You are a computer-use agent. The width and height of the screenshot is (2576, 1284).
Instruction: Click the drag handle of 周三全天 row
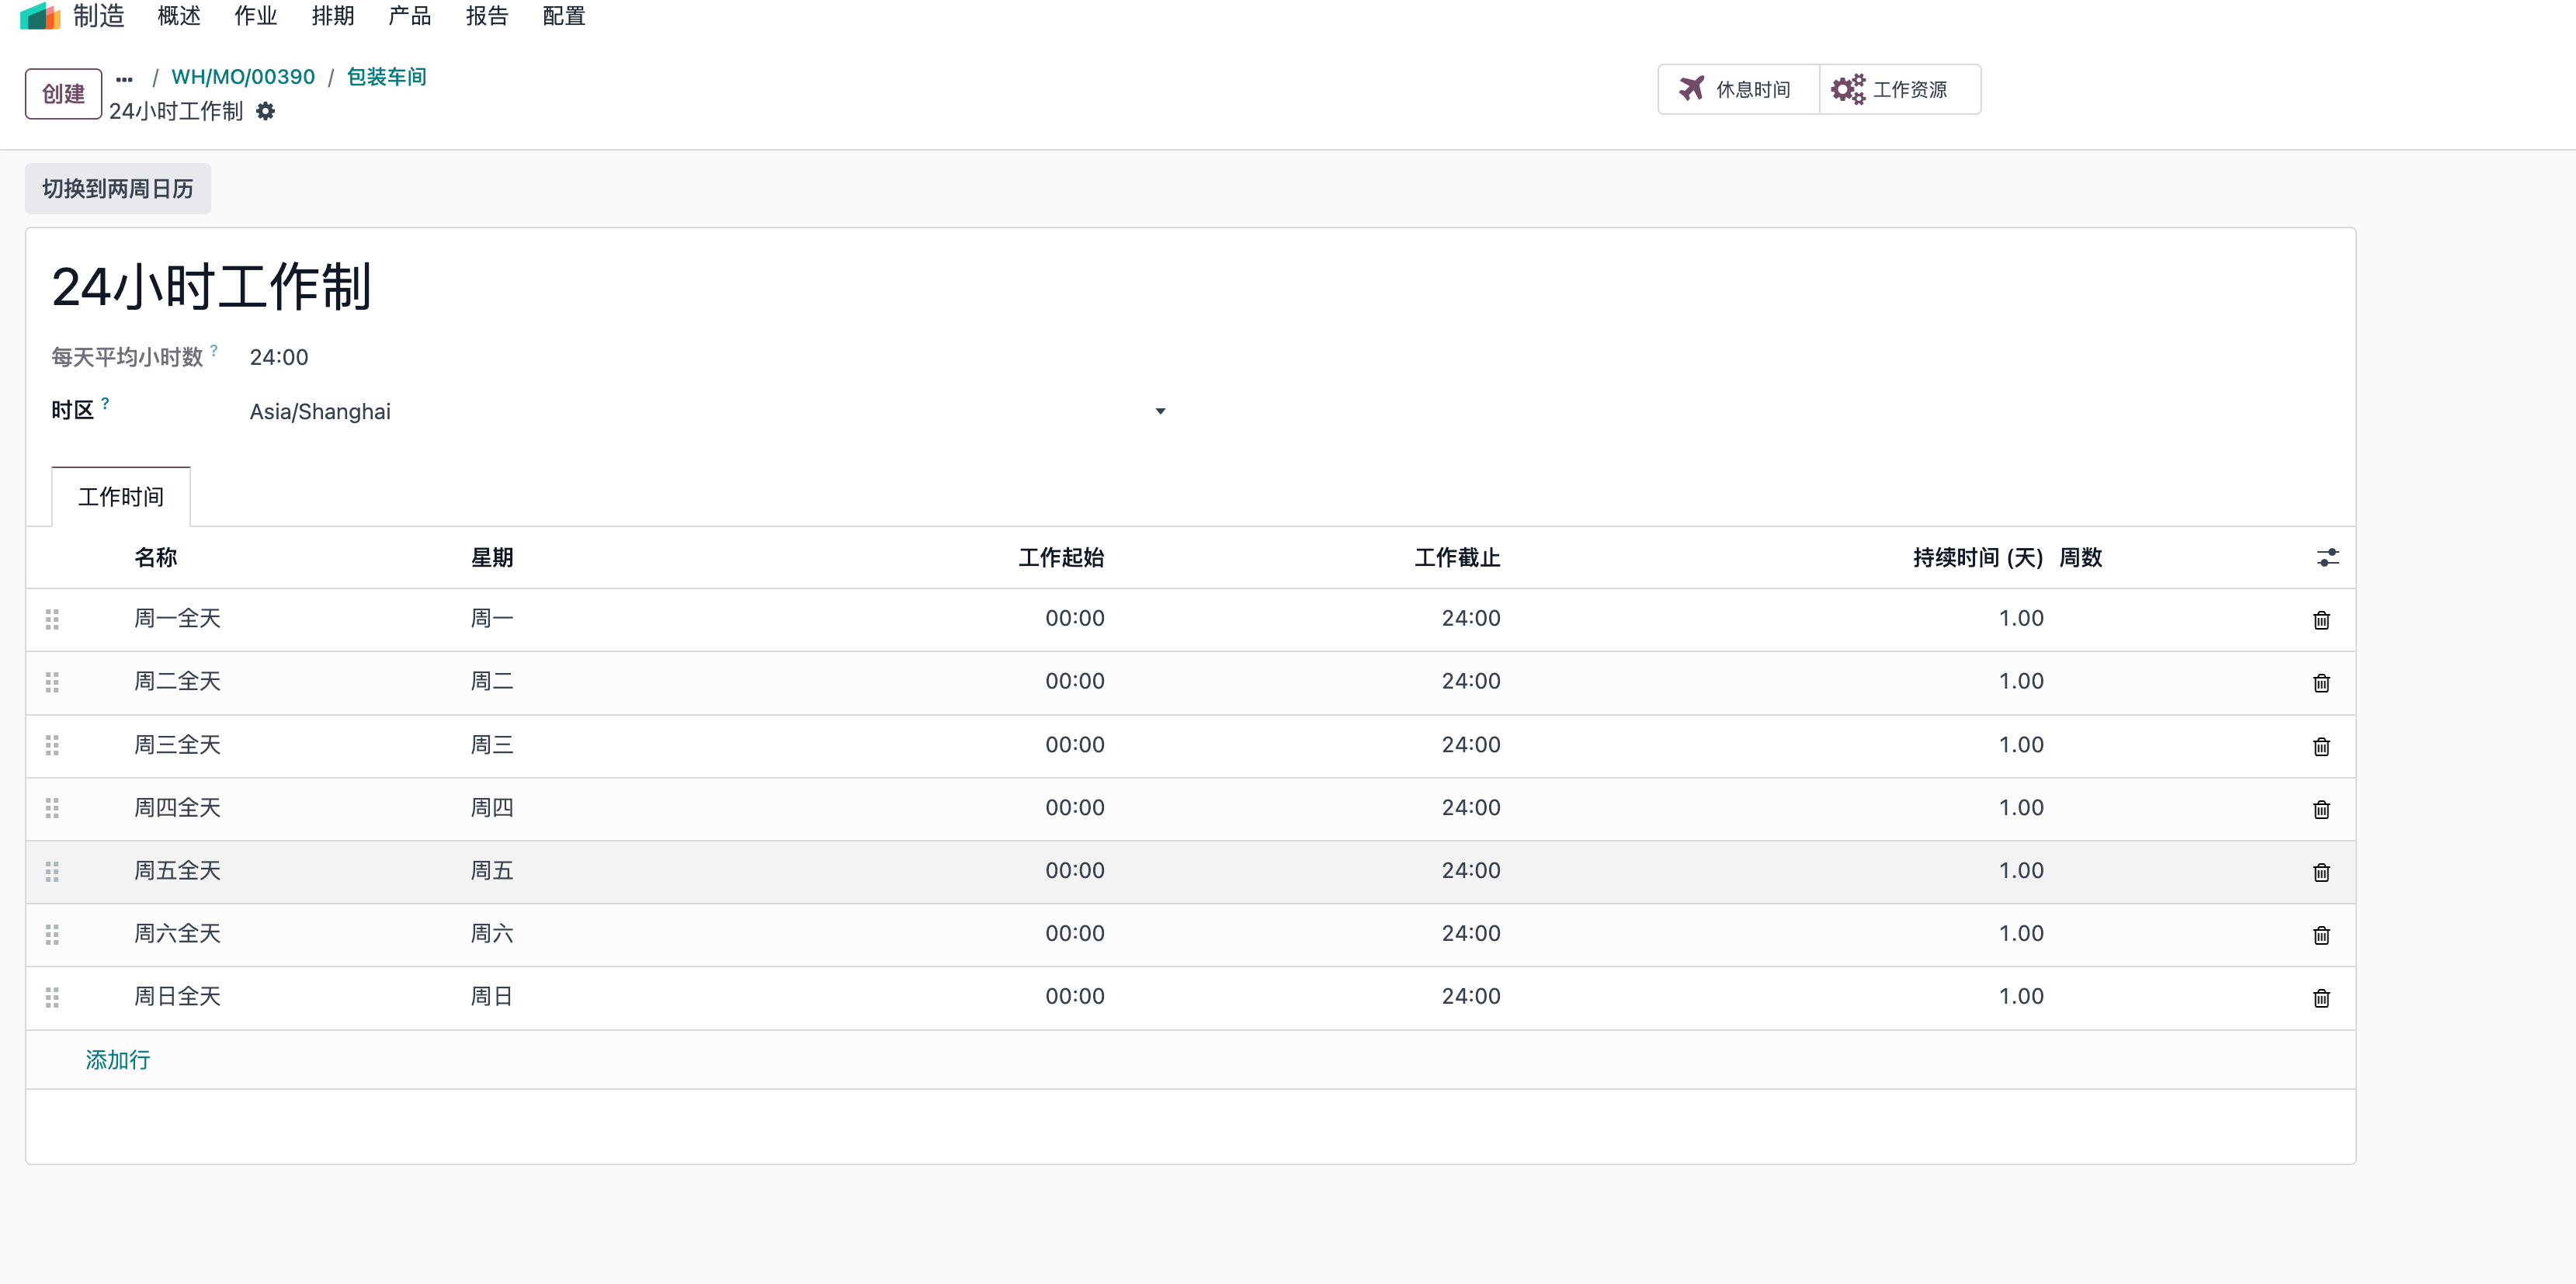pos(52,745)
